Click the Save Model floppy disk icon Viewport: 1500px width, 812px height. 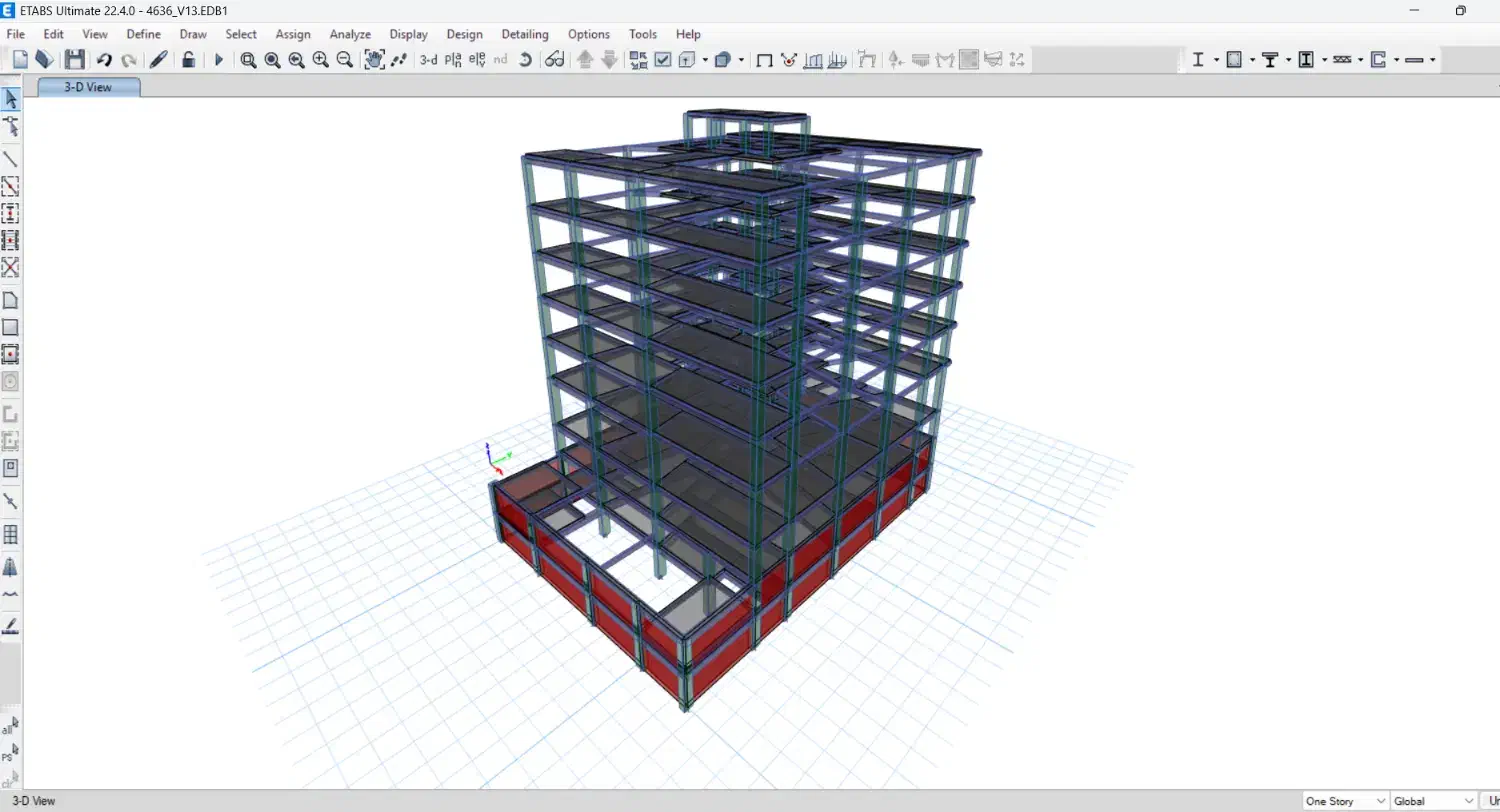click(75, 60)
